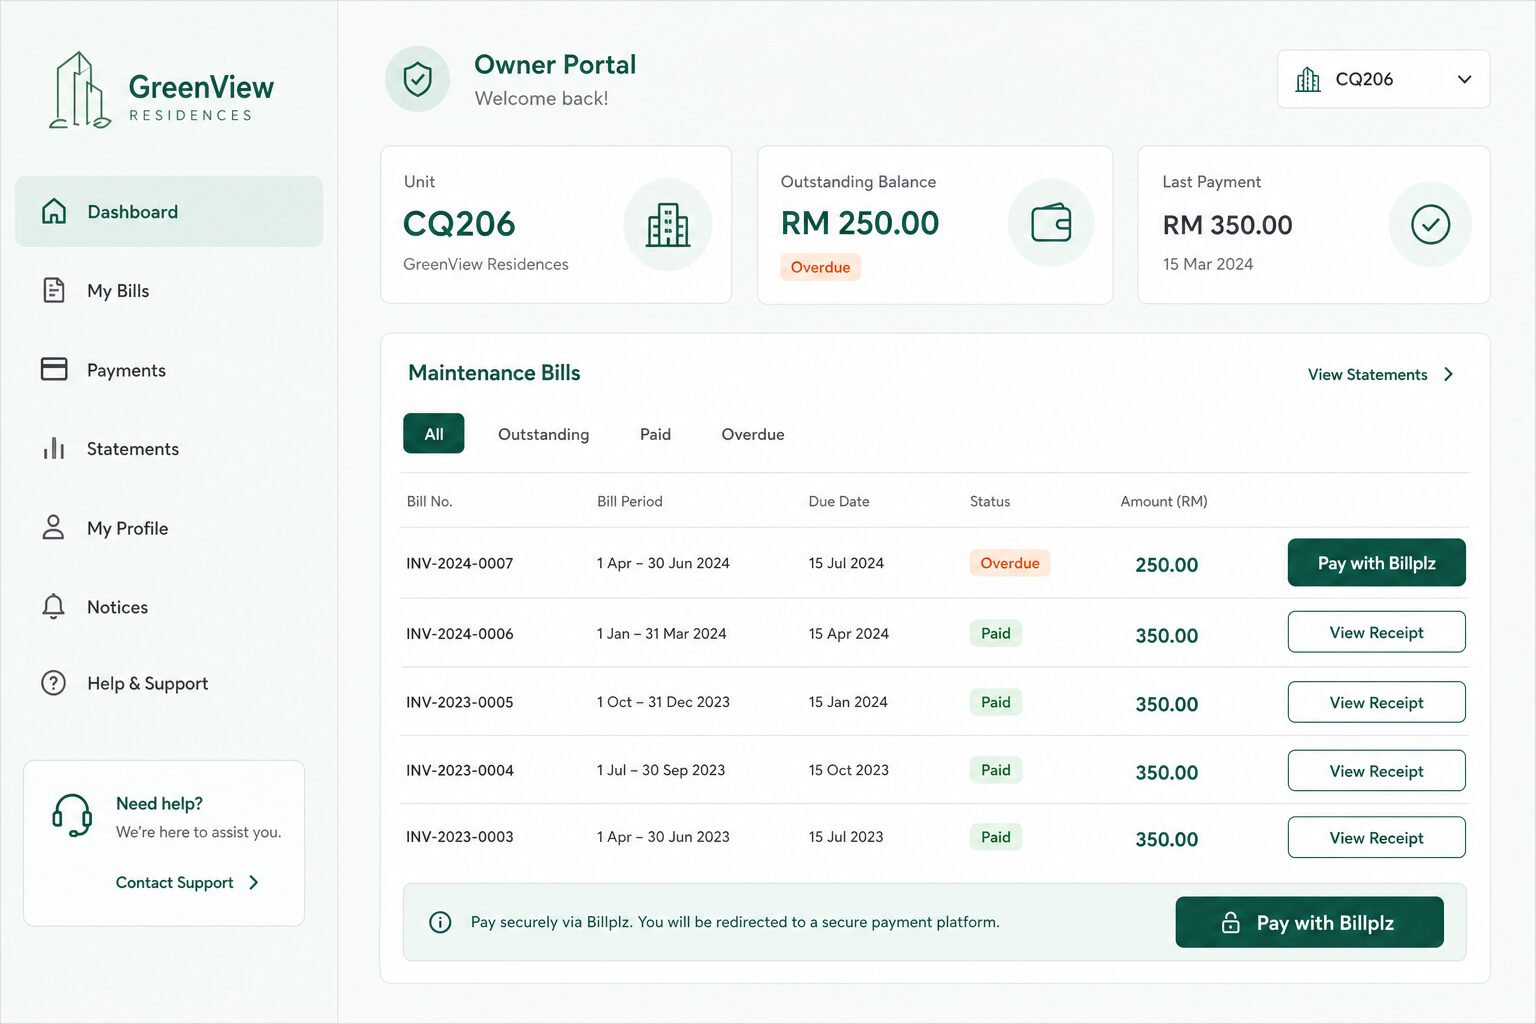This screenshot has width=1536, height=1024.
Task: Click the Help & Support question mark icon
Action: tap(54, 683)
